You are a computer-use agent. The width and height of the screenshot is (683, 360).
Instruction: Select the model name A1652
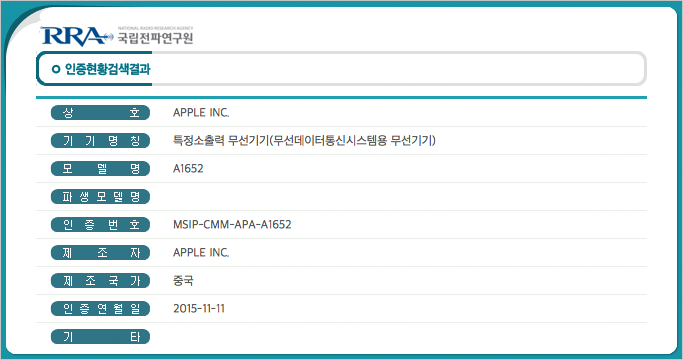(188, 169)
